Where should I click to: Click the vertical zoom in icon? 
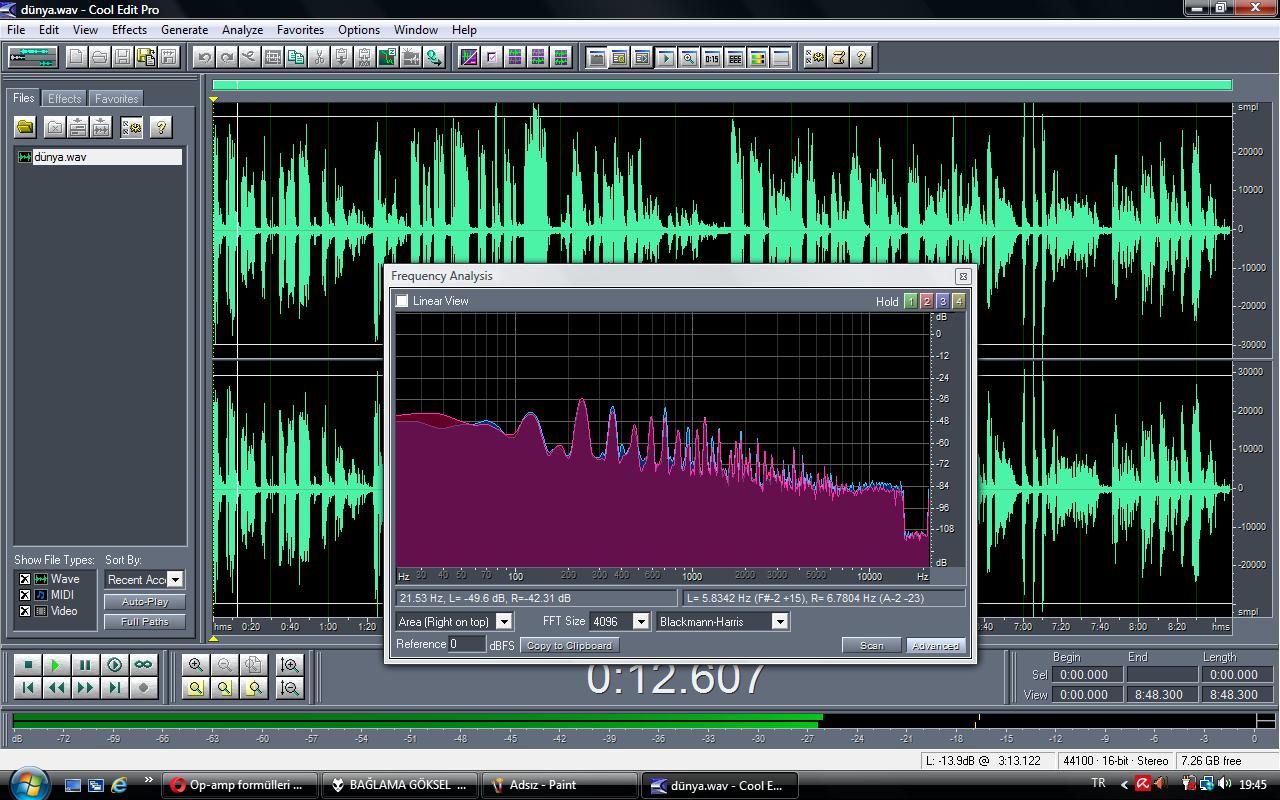click(289, 665)
